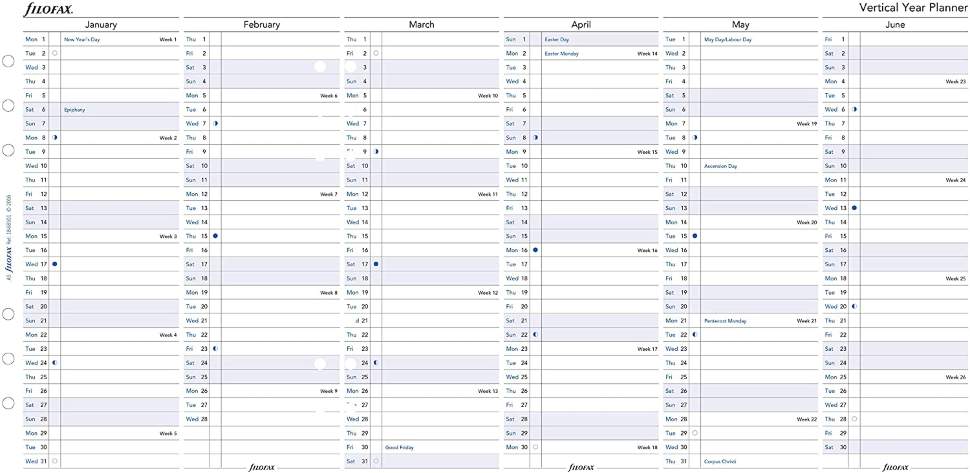
Task: Click the half moon icon on June 6
Action: click(855, 109)
